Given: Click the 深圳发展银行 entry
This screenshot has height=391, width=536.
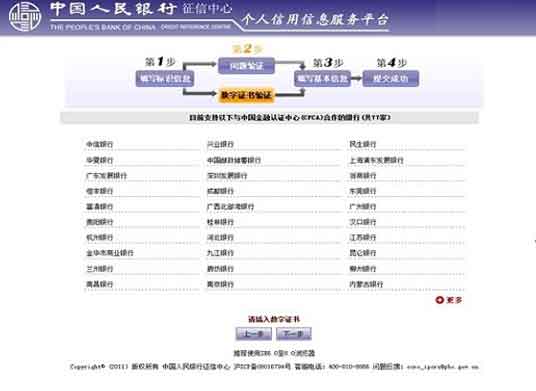Looking at the screenshot, I should pyautogui.click(x=227, y=176).
